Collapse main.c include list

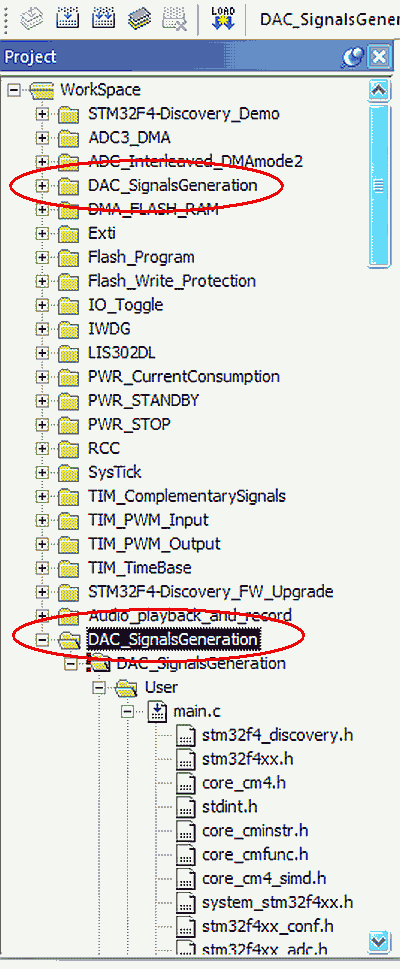[x=128, y=711]
